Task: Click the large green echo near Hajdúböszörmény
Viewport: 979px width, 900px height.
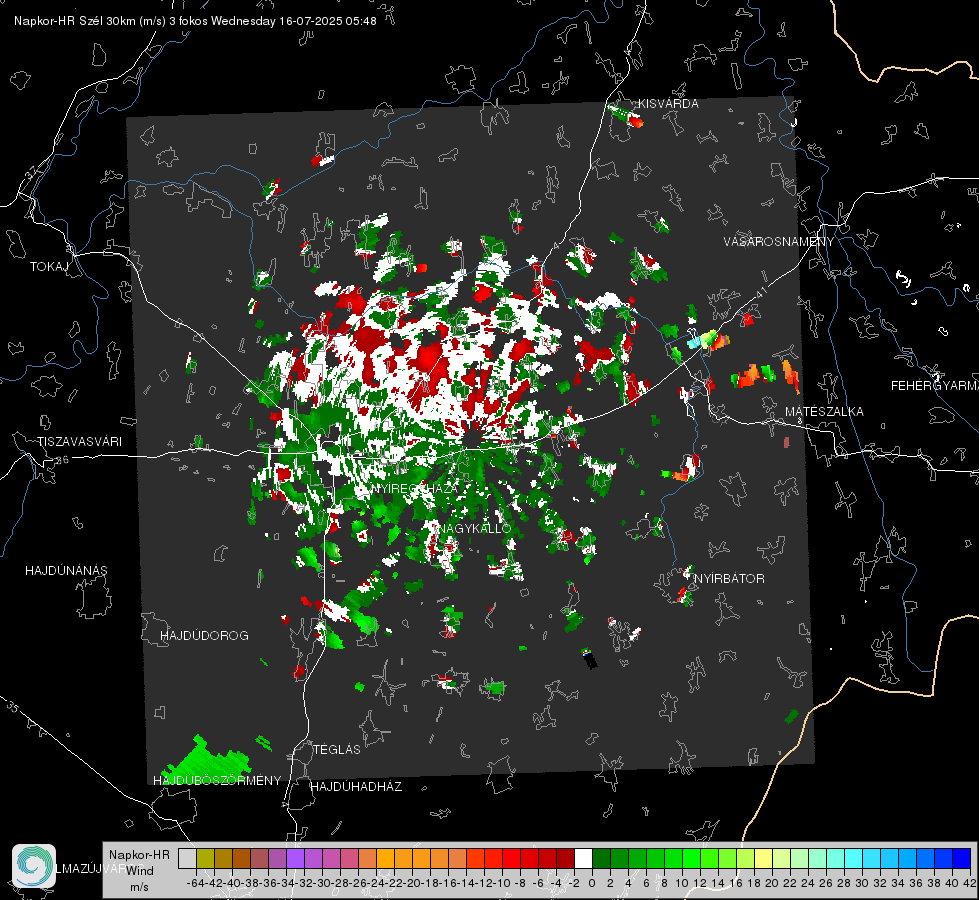Action: [x=206, y=758]
